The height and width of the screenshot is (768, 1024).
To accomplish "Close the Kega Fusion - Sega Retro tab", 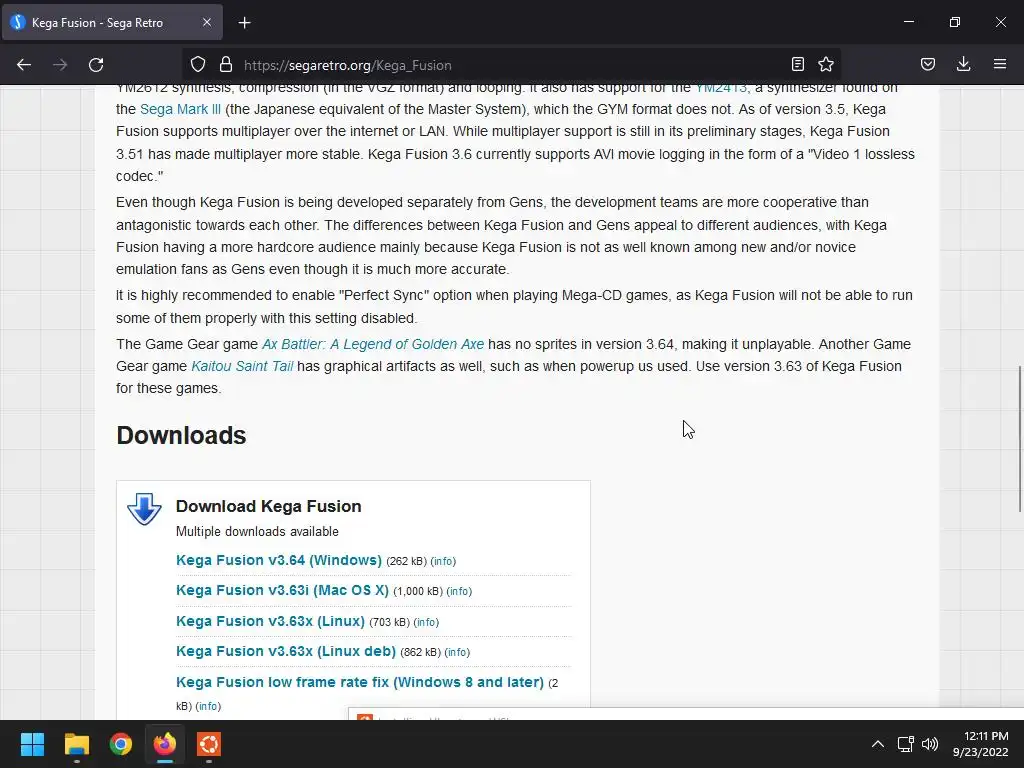I will click(207, 22).
